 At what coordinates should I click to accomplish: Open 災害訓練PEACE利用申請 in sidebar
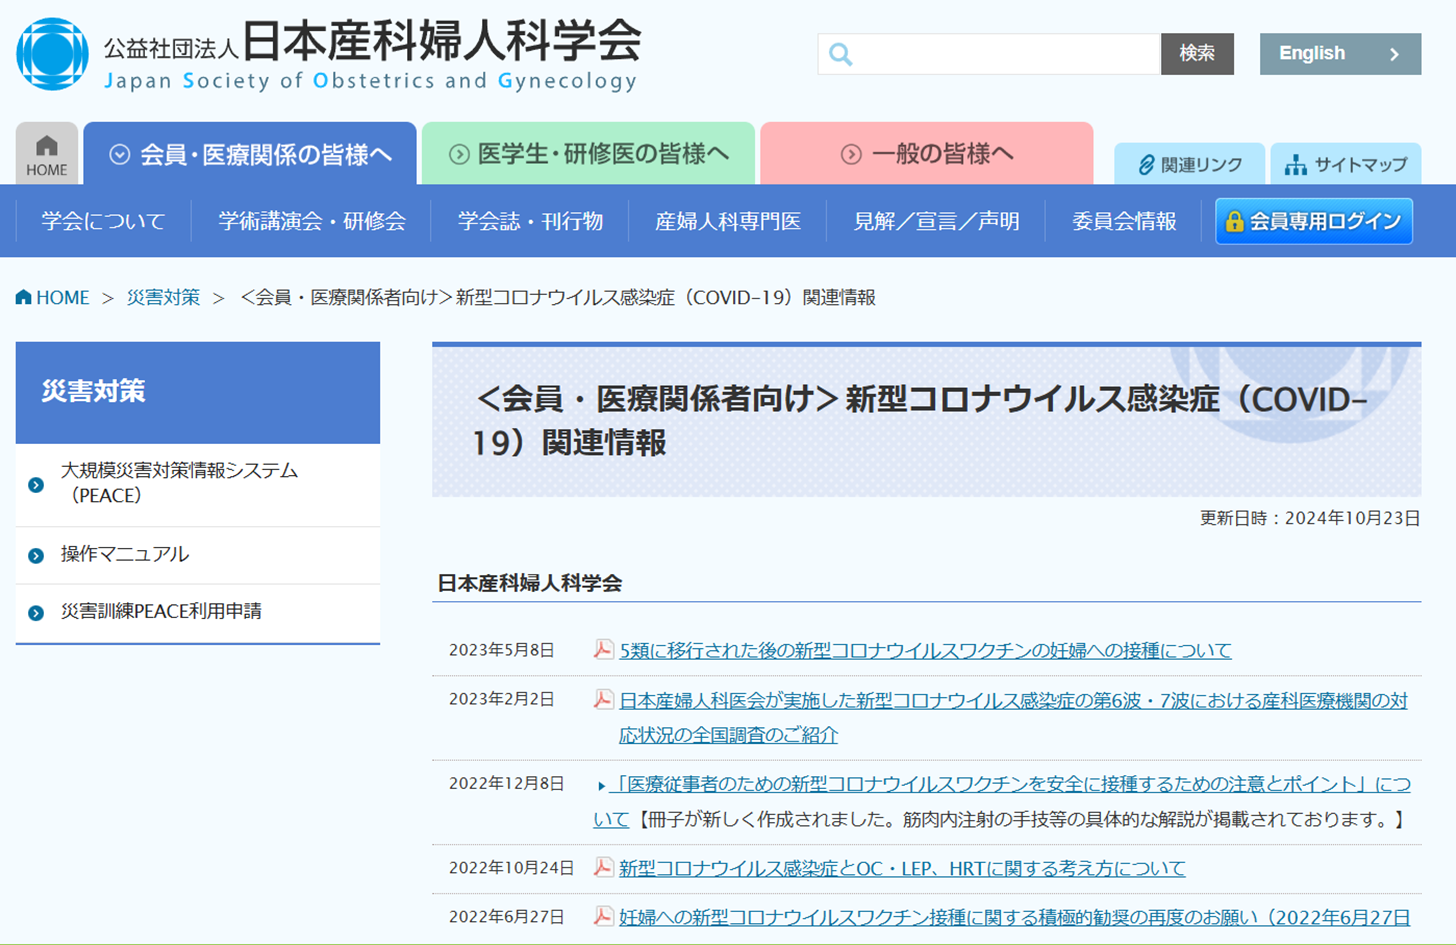pos(161,611)
